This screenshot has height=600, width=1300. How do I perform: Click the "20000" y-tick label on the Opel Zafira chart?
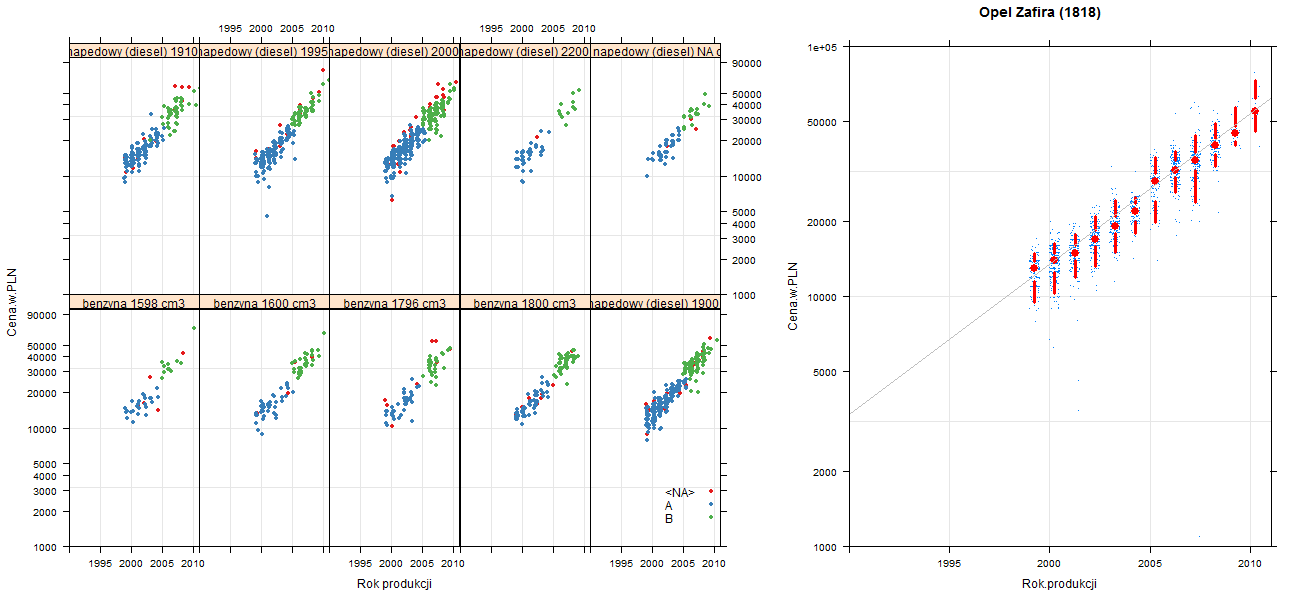pyautogui.click(x=823, y=221)
